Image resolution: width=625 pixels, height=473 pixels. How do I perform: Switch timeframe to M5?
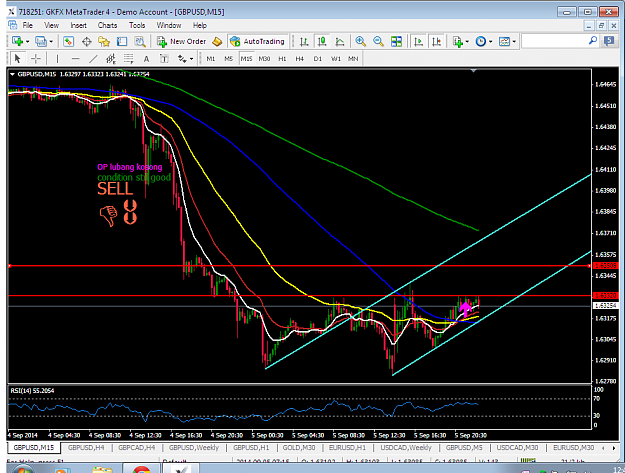pos(228,59)
